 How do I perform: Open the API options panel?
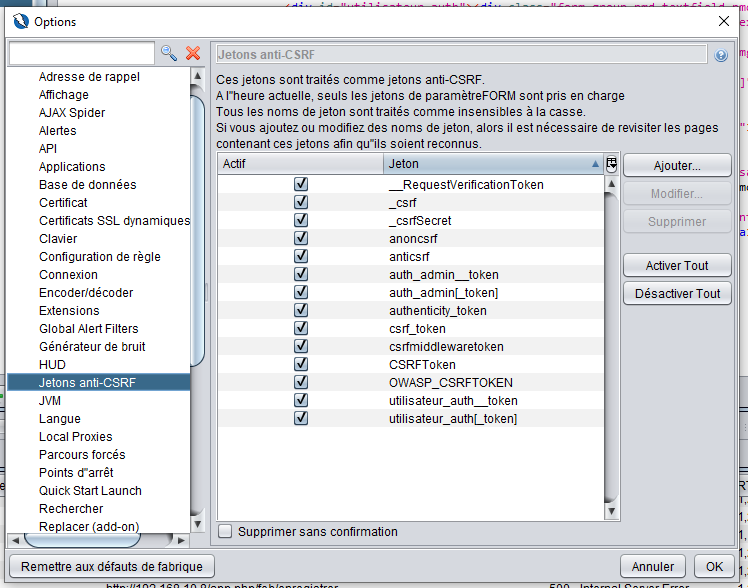tap(48, 149)
